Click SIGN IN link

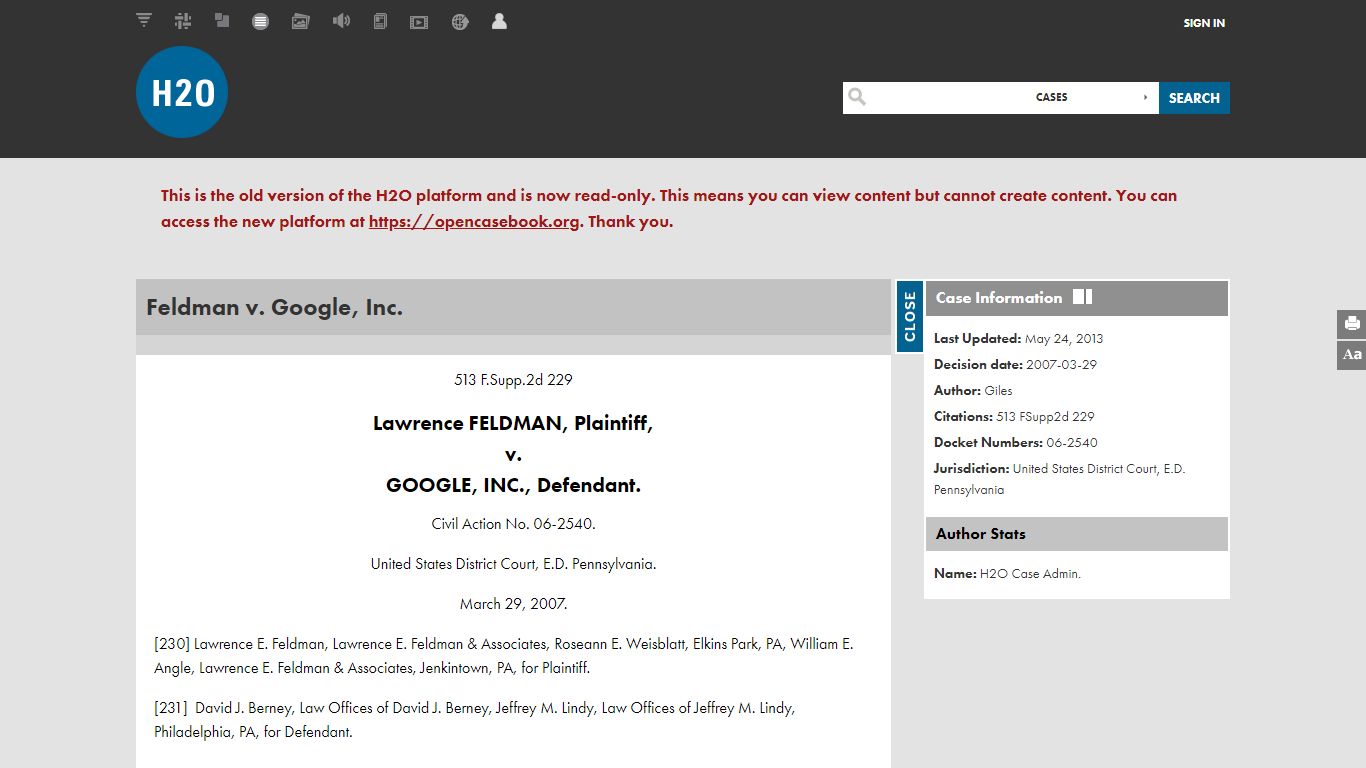1204,23
